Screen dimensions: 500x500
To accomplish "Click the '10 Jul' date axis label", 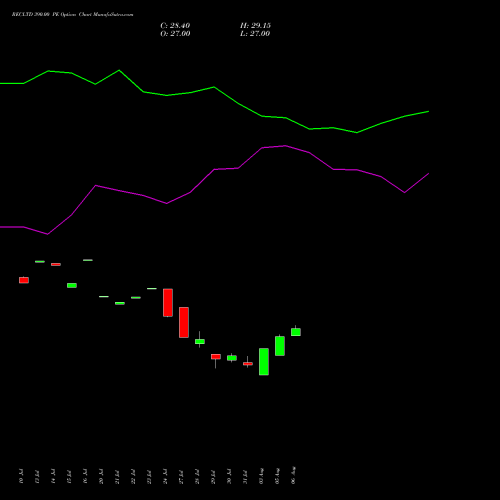I will (x=22, y=476).
